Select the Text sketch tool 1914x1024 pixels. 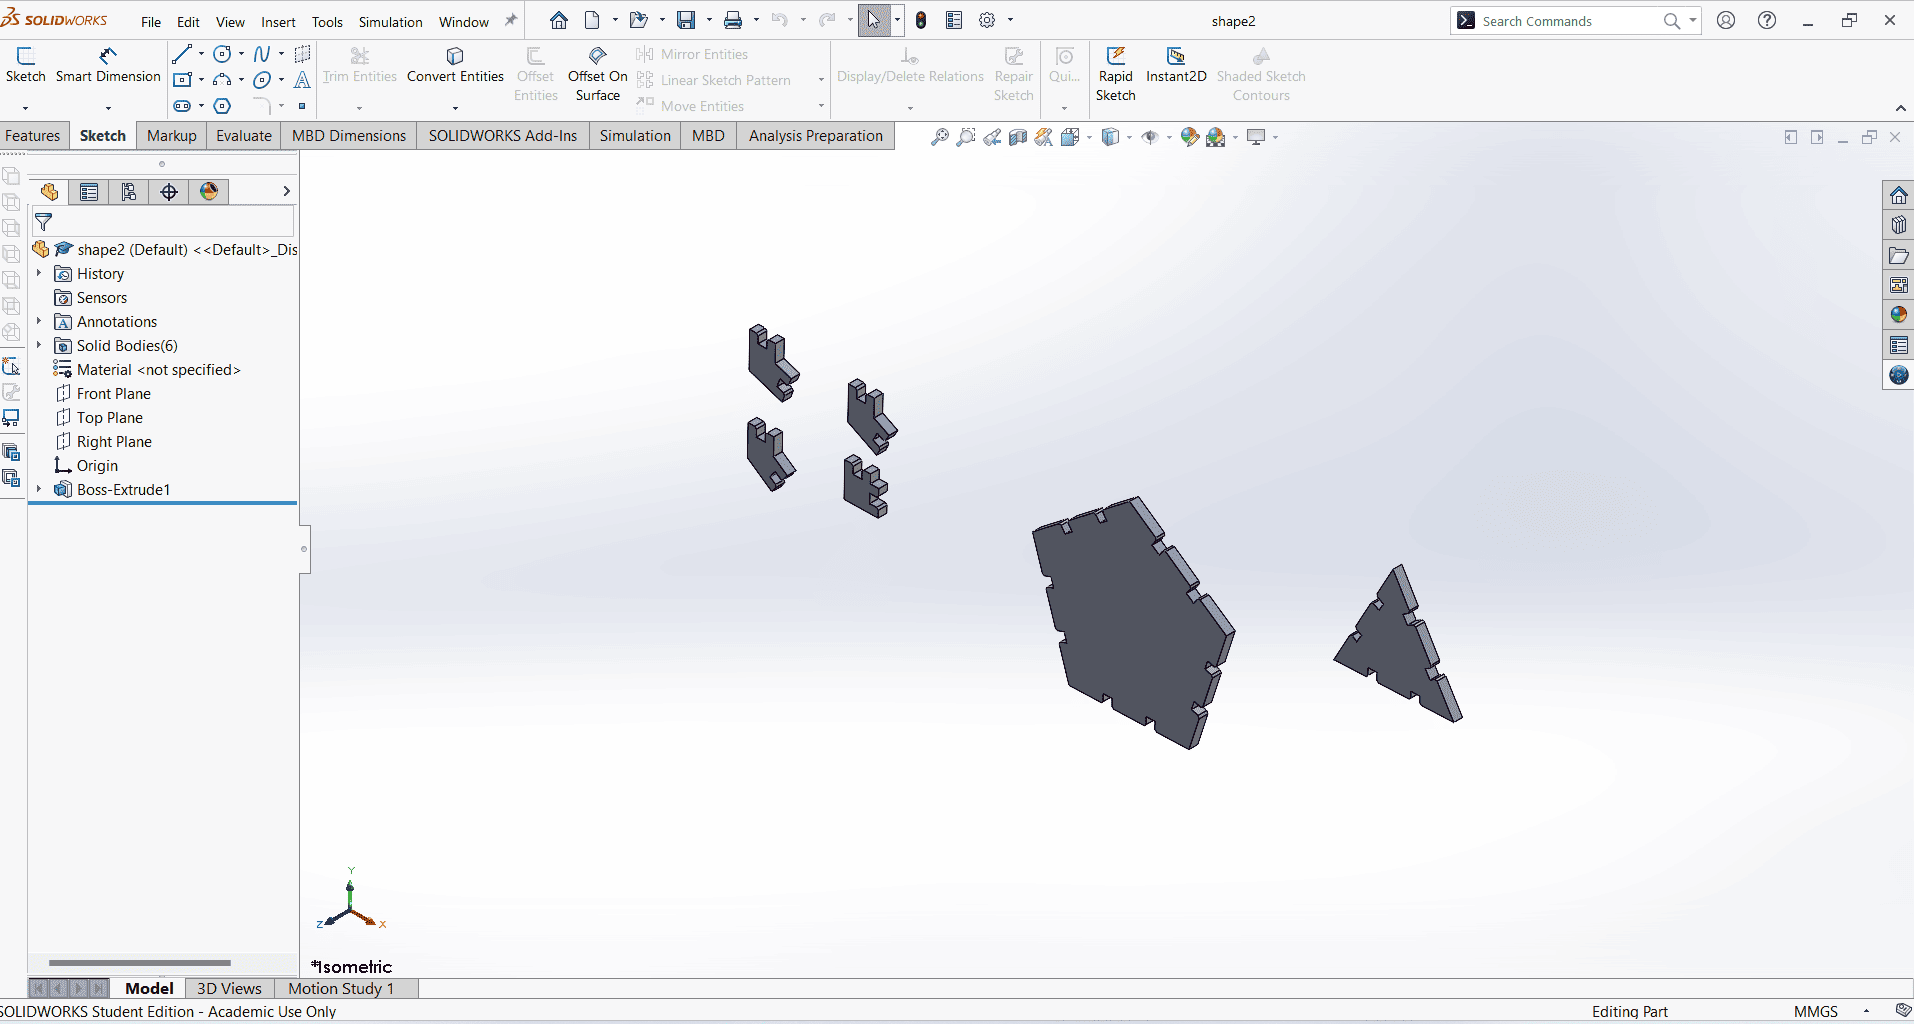[302, 80]
